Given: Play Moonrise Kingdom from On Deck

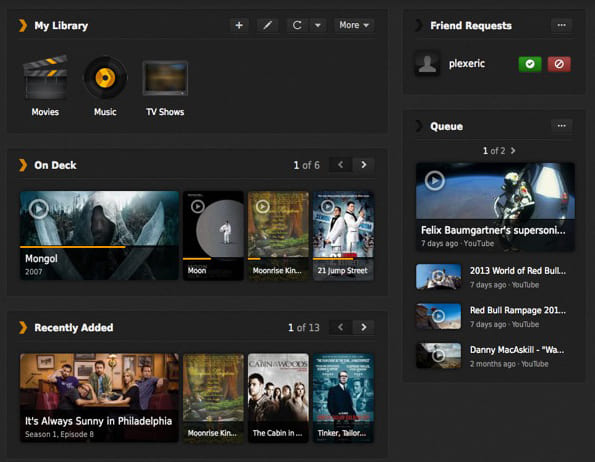Looking at the screenshot, I should pos(262,206).
